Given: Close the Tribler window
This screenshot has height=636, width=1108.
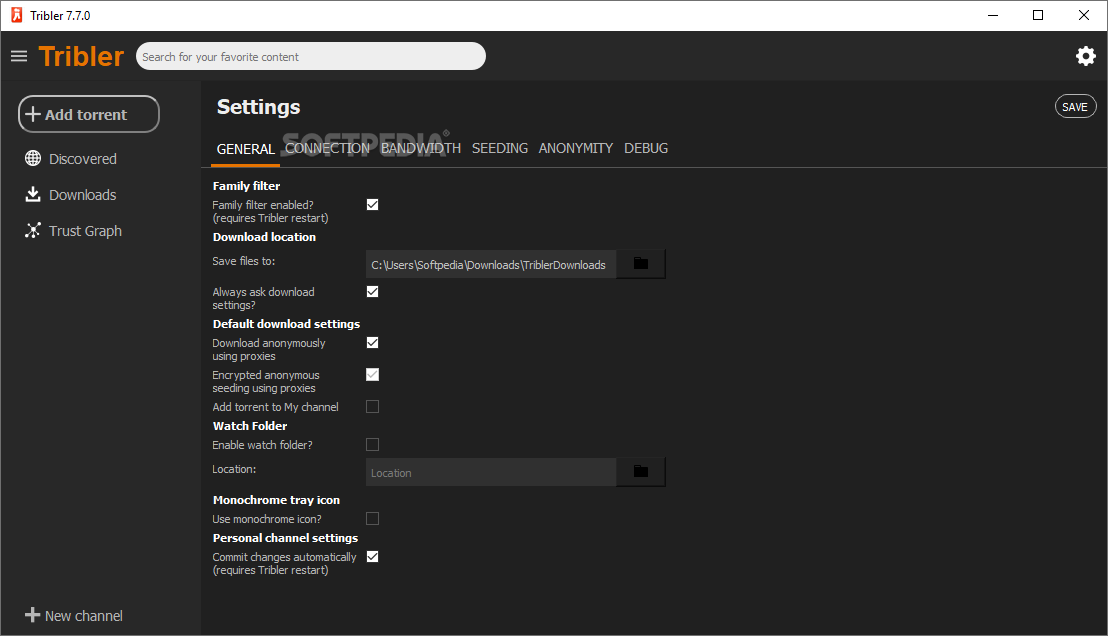Looking at the screenshot, I should pos(1084,15).
